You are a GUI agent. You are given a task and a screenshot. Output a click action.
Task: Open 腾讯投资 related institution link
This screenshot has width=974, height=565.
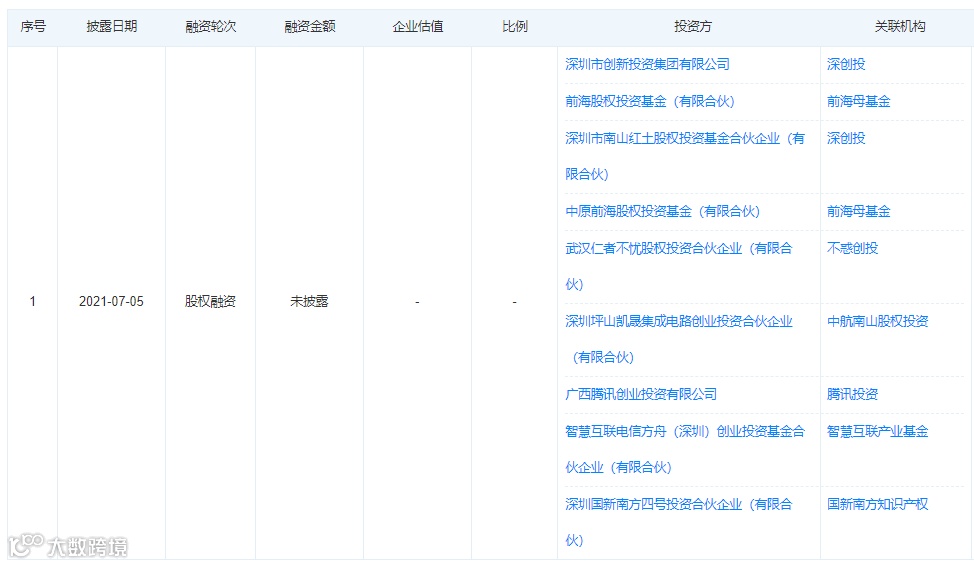[852, 394]
